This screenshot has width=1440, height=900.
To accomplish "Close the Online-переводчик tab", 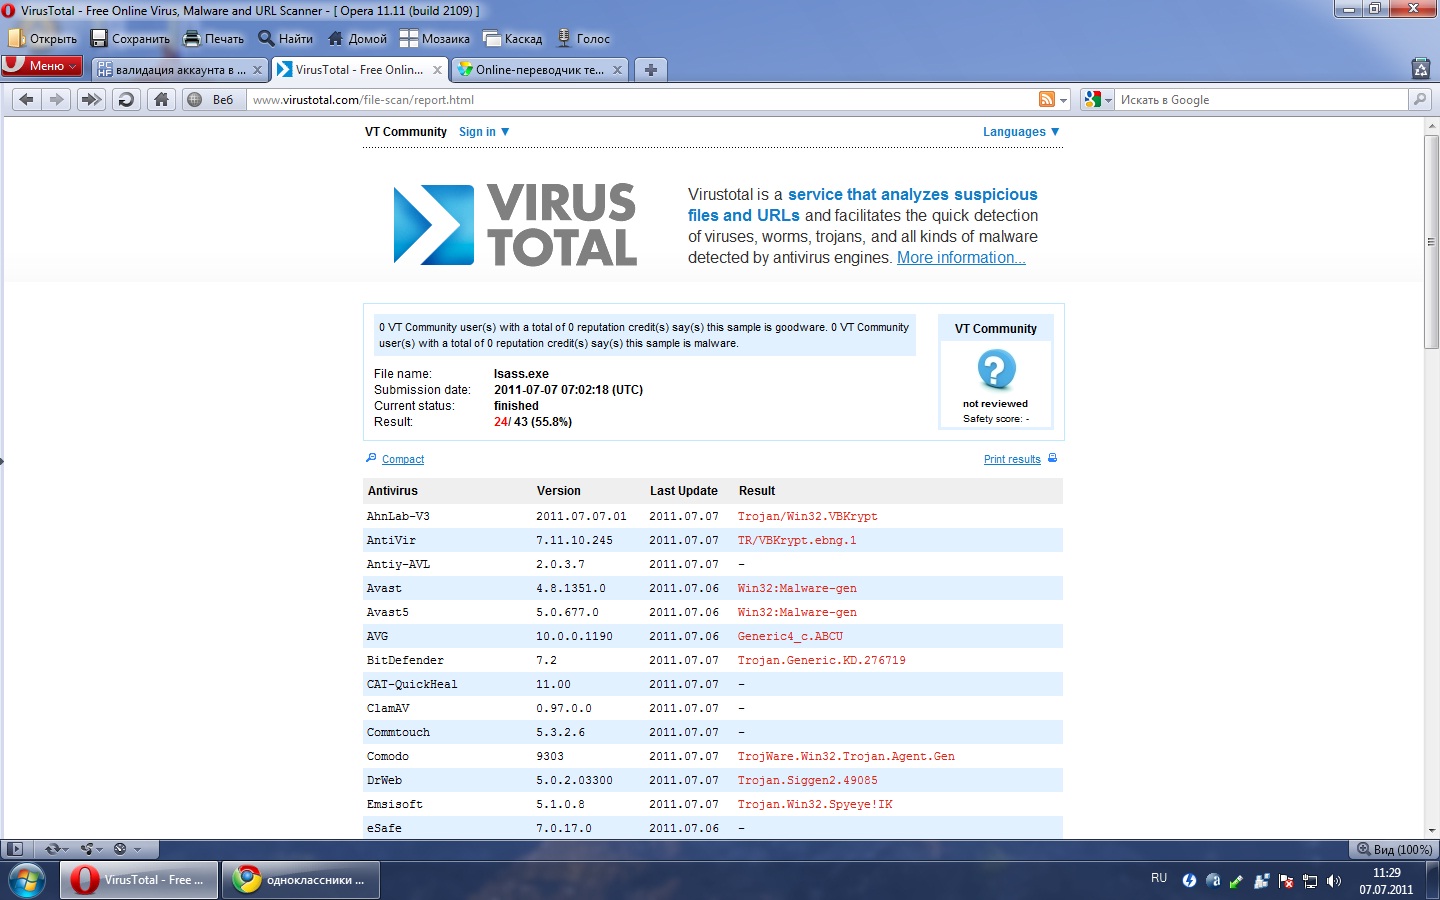I will (617, 70).
